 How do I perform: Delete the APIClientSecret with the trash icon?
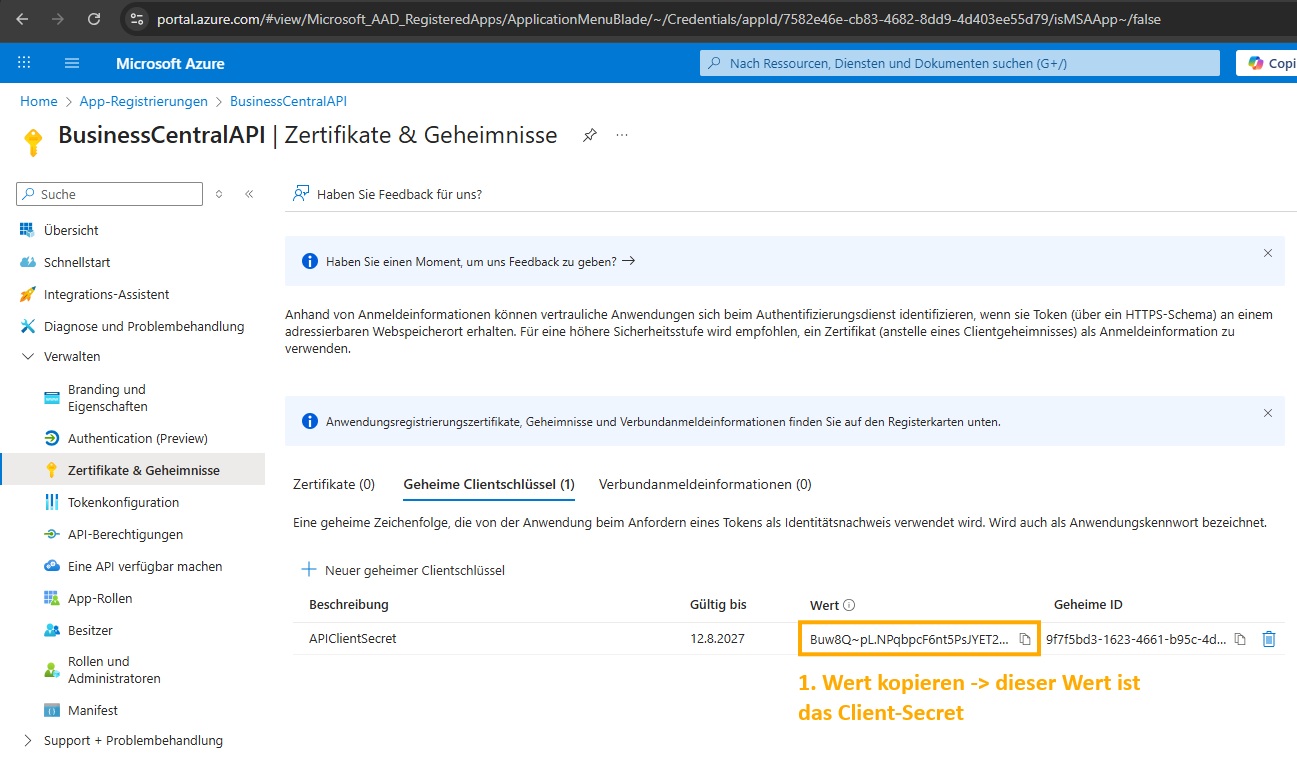pos(1269,639)
